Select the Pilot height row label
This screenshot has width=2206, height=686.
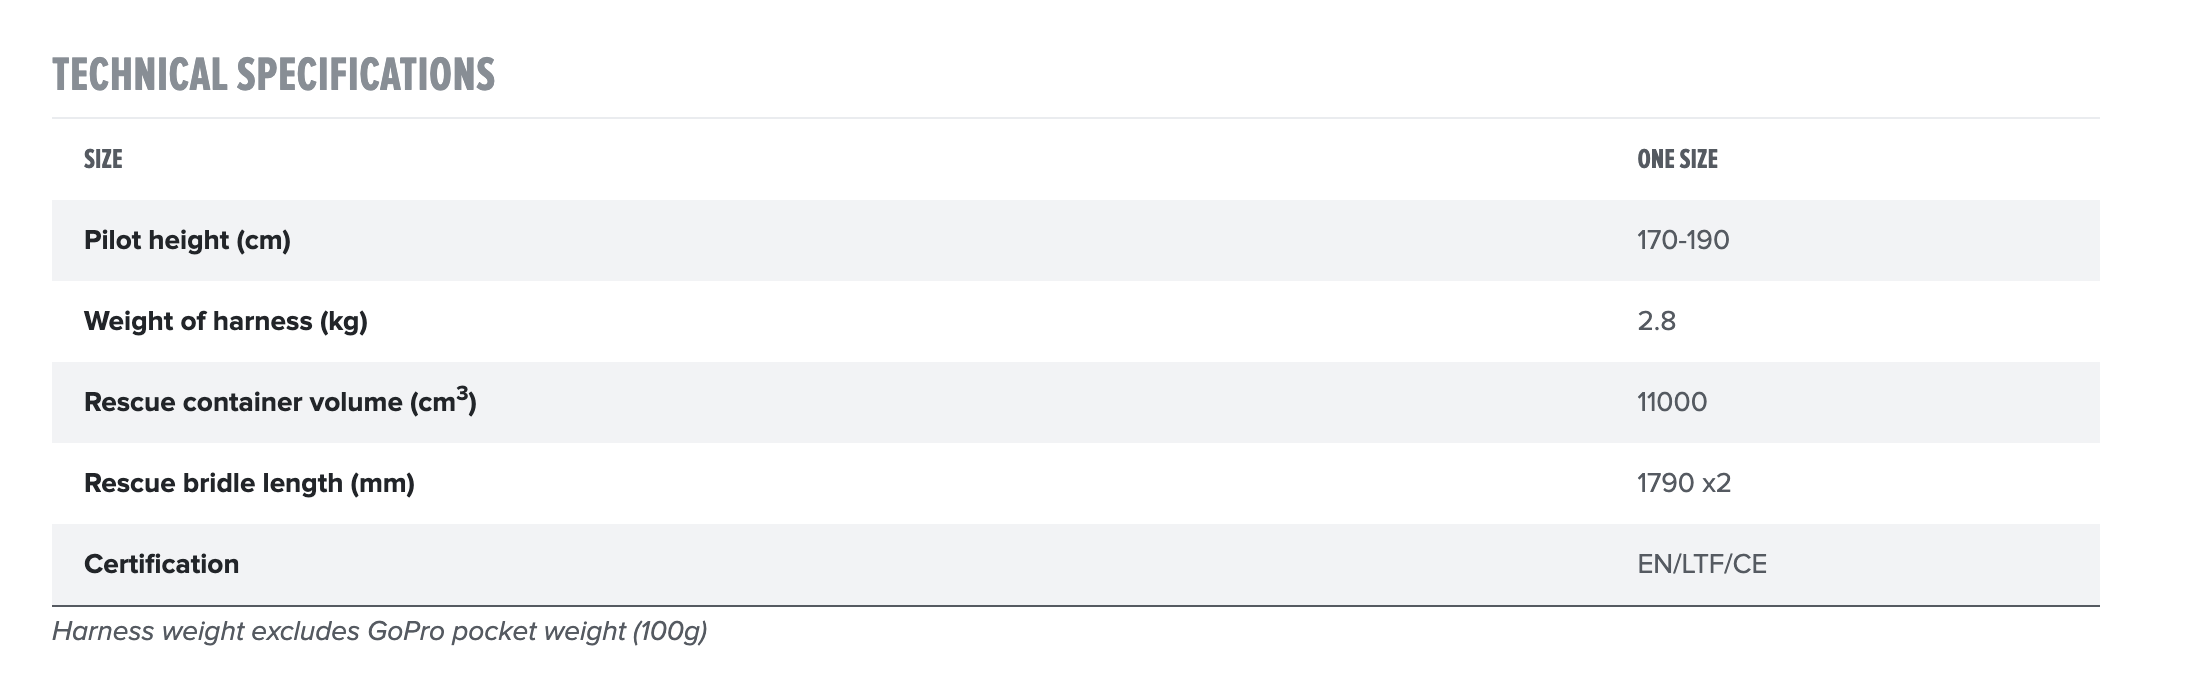pos(187,240)
